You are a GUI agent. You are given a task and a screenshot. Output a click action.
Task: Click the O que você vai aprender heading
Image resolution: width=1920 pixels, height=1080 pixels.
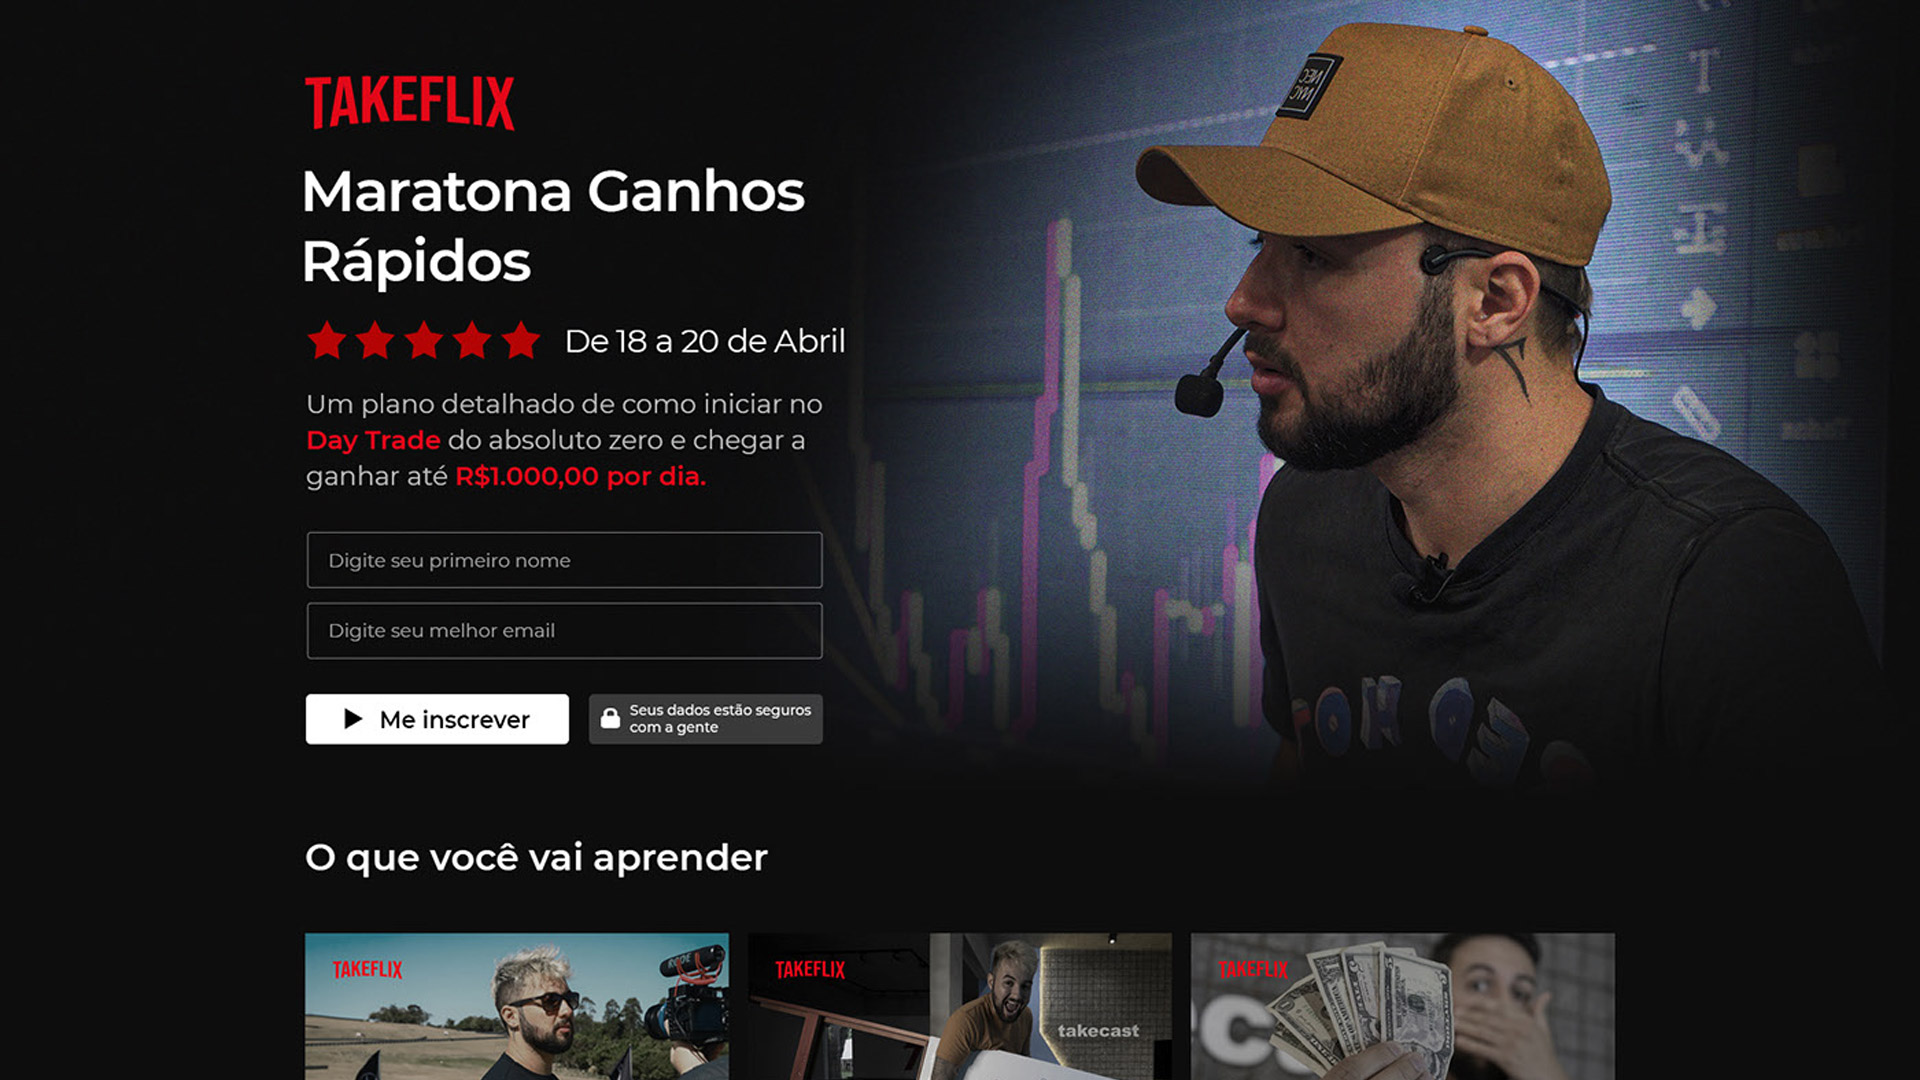[x=536, y=858]
